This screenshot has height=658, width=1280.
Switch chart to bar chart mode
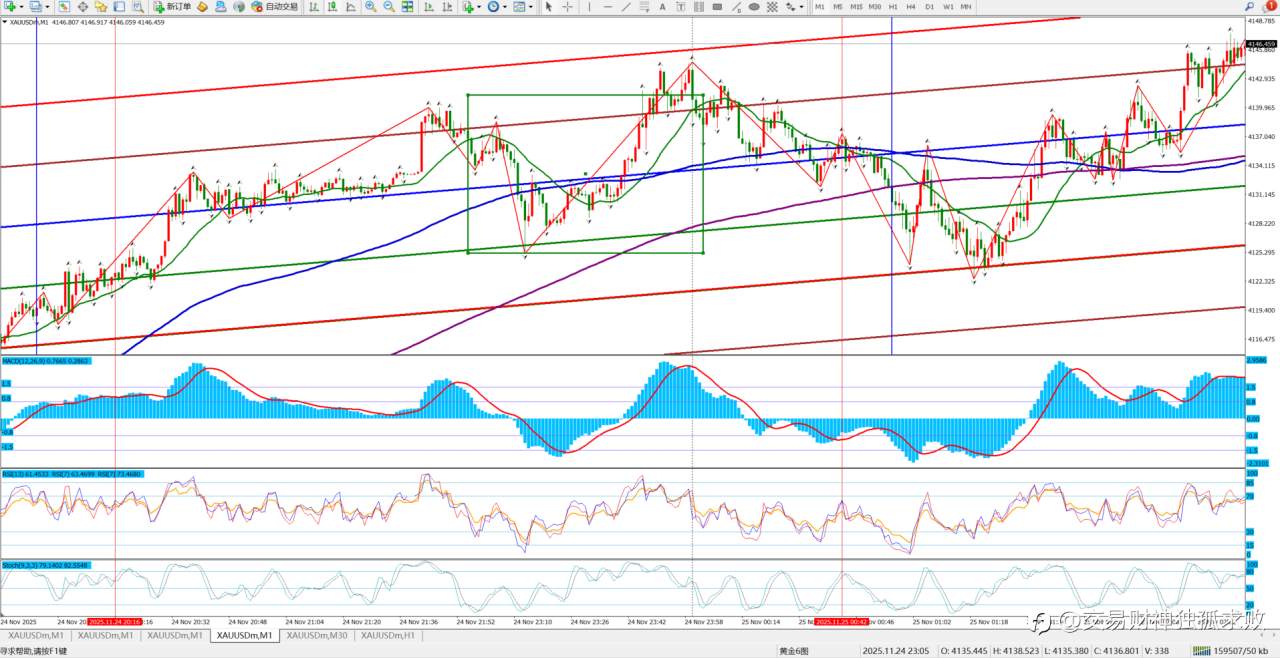tap(314, 6)
